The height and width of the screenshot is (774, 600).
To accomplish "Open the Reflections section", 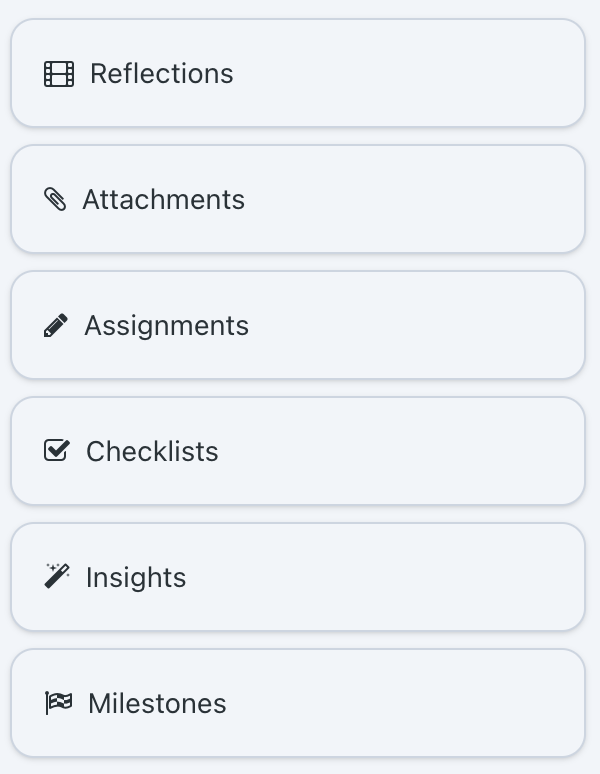I will click(x=298, y=73).
